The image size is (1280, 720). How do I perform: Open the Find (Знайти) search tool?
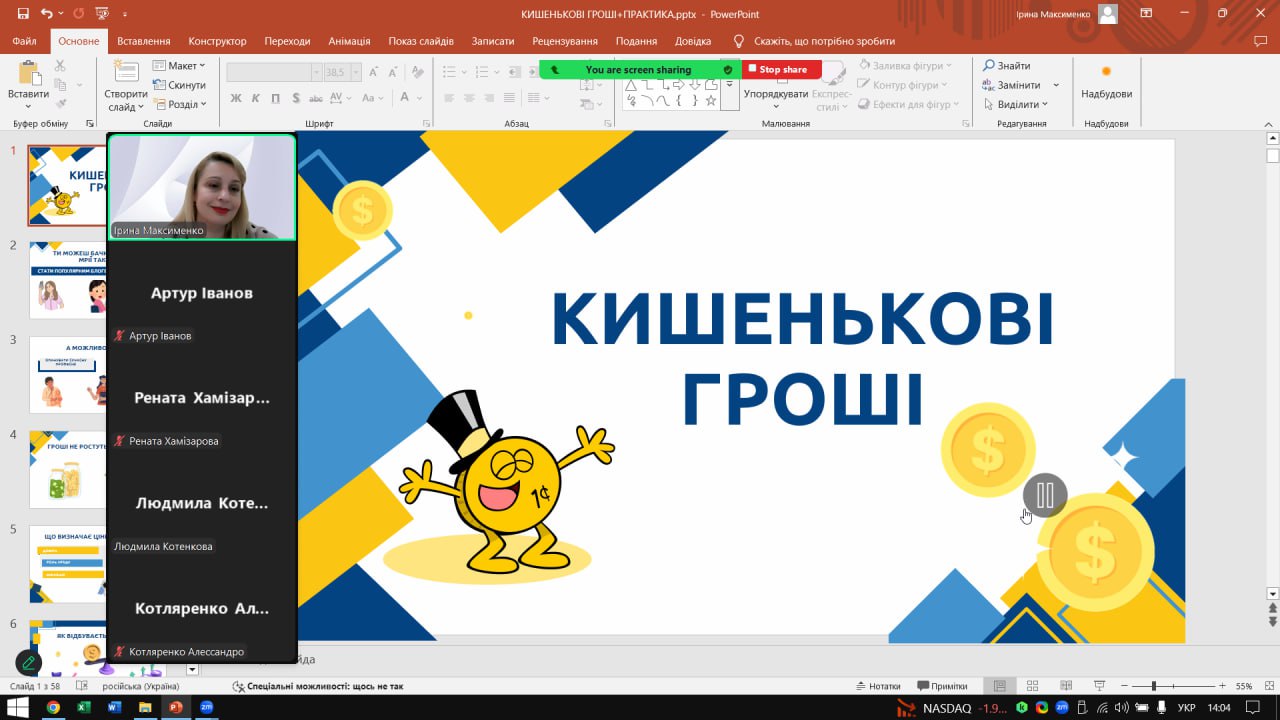click(x=1006, y=66)
